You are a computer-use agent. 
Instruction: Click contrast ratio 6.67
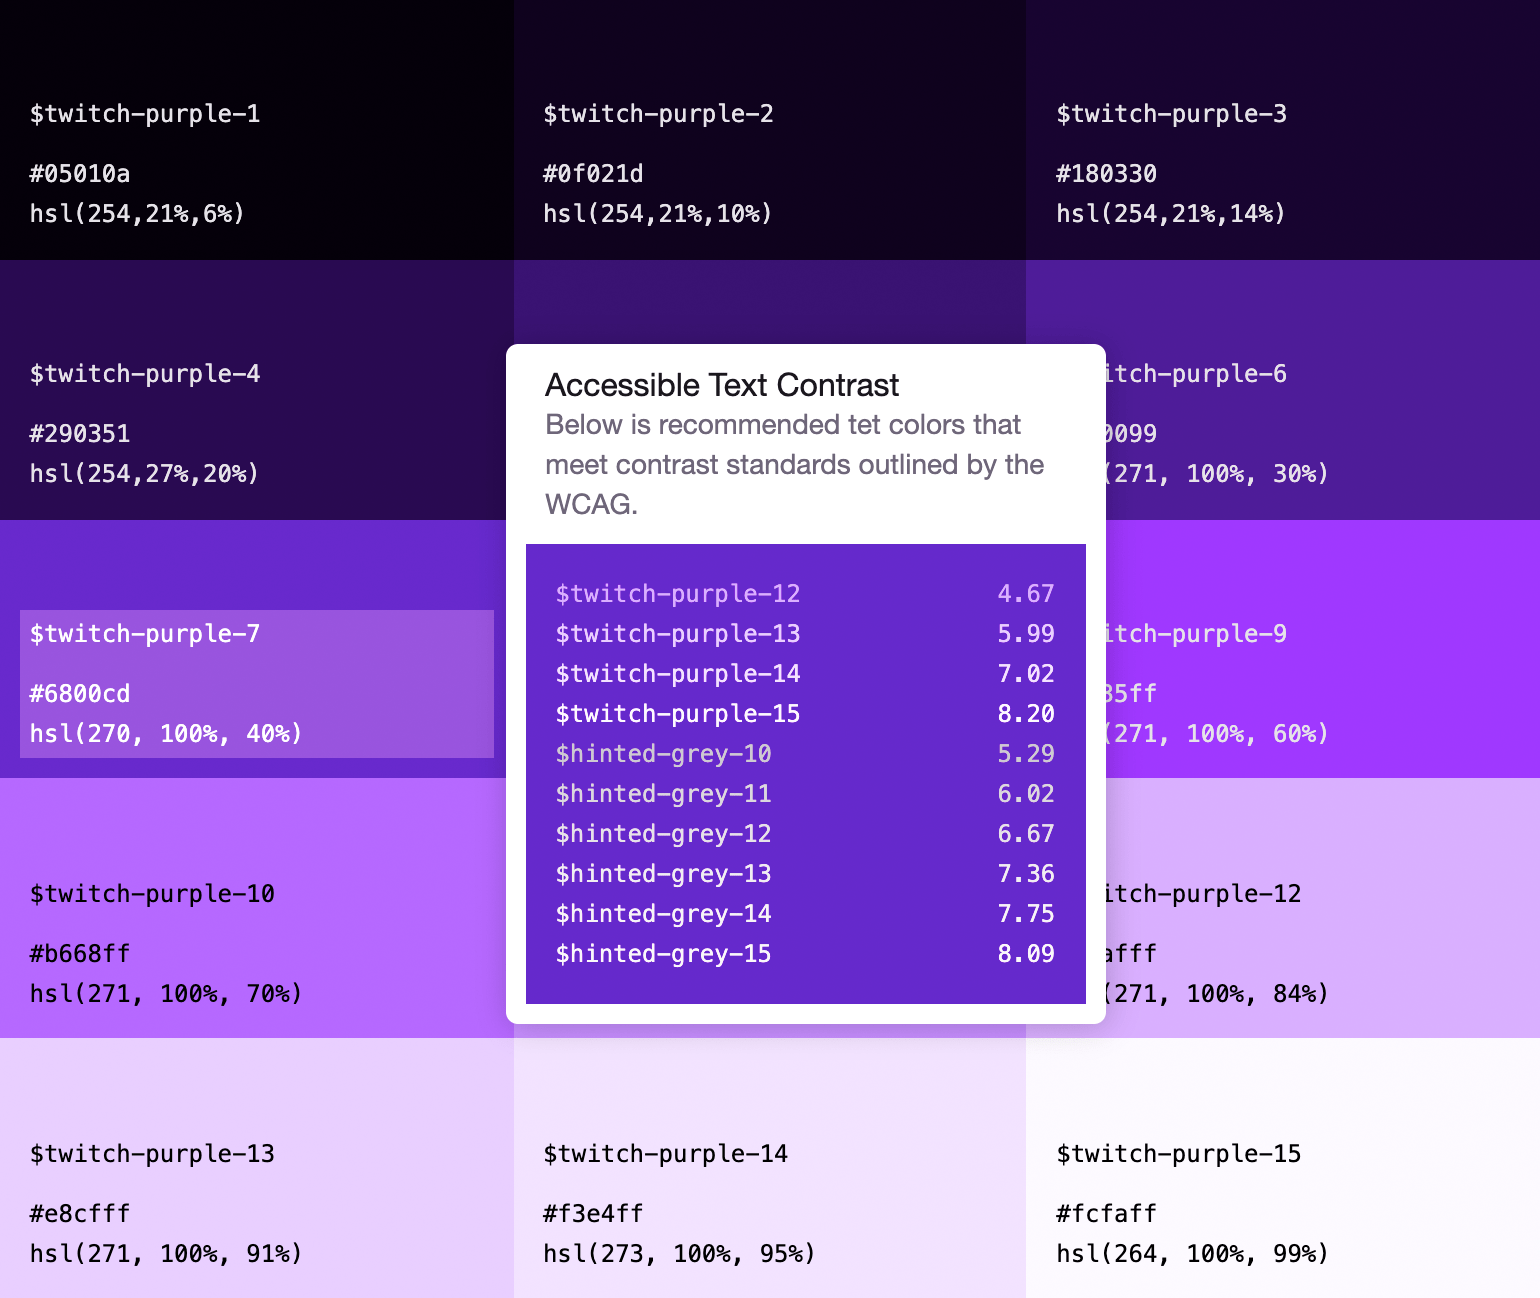[x=1026, y=834]
